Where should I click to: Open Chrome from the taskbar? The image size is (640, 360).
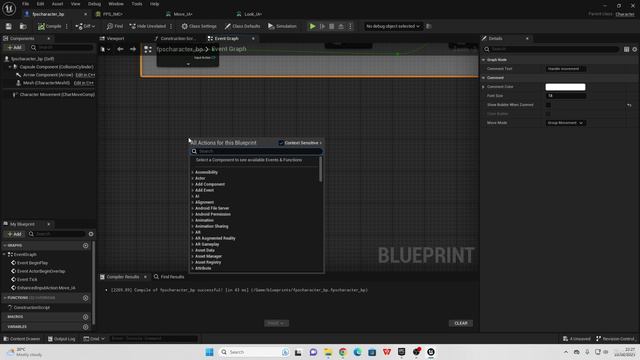coord(342,352)
